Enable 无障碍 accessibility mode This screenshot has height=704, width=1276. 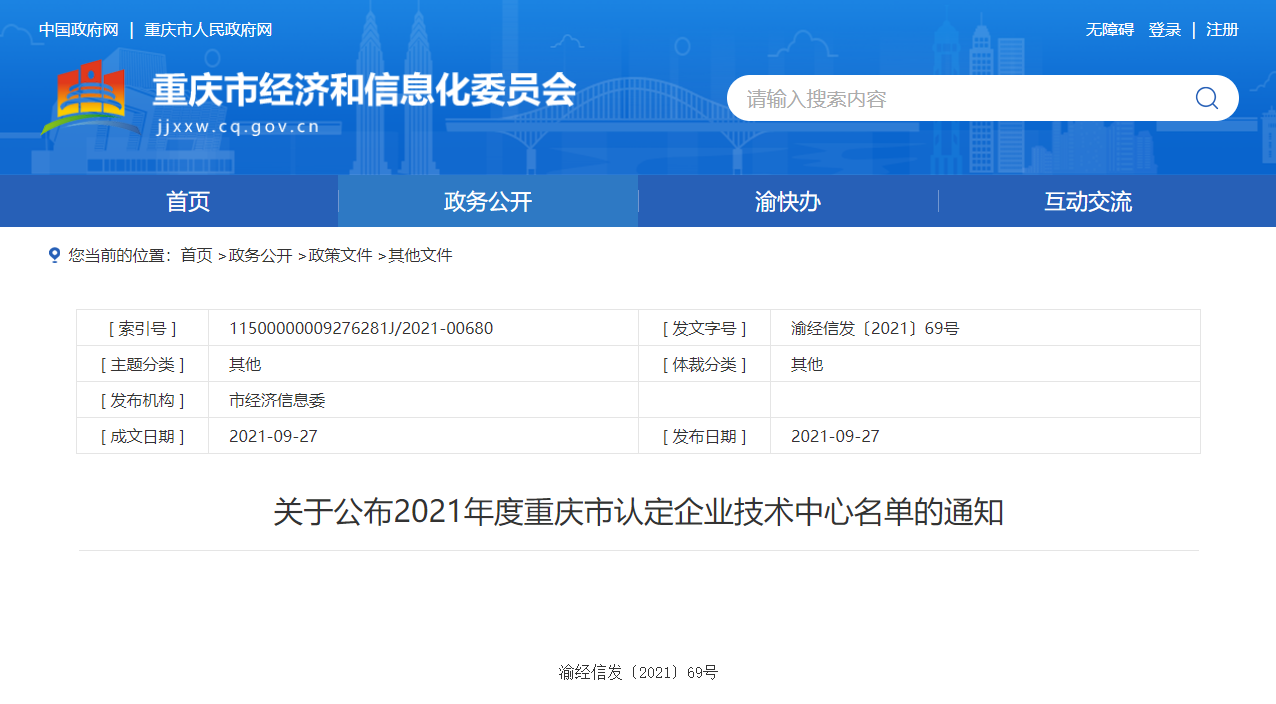coord(1110,30)
